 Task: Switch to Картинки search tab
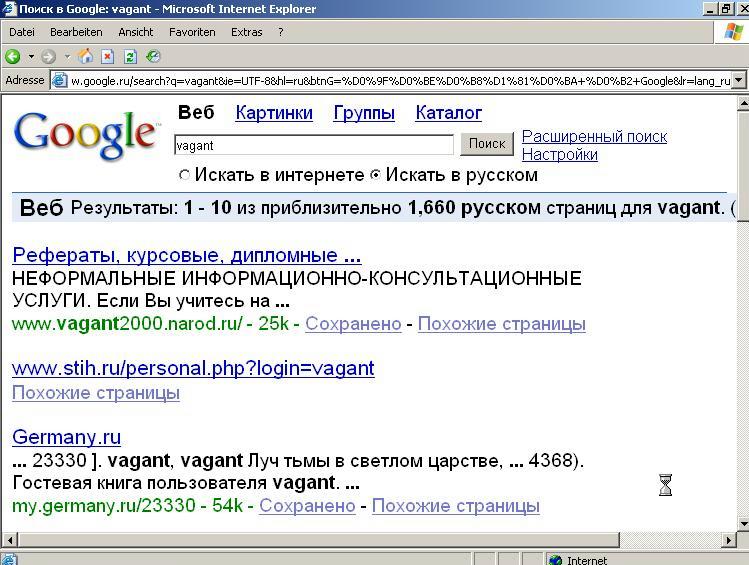274,113
